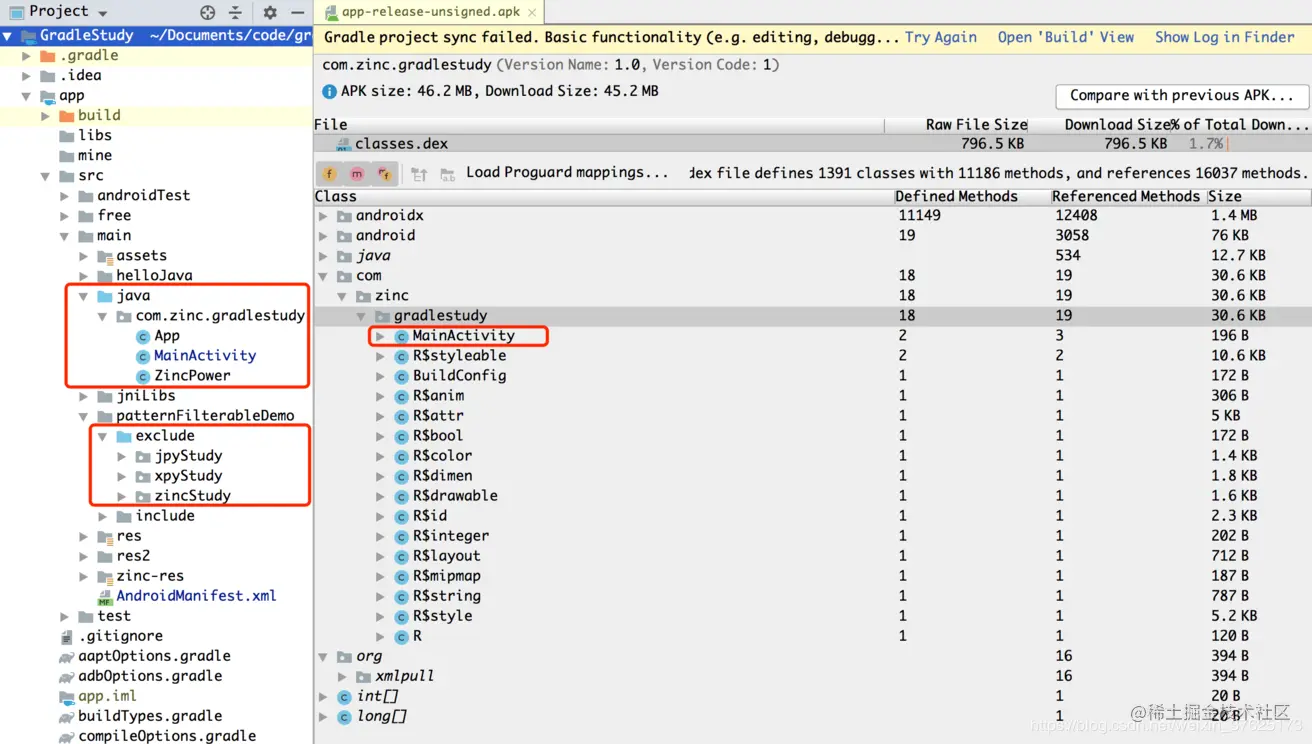Select the zincStudy folder
Screen dimensions: 1312x744
tap(192, 496)
